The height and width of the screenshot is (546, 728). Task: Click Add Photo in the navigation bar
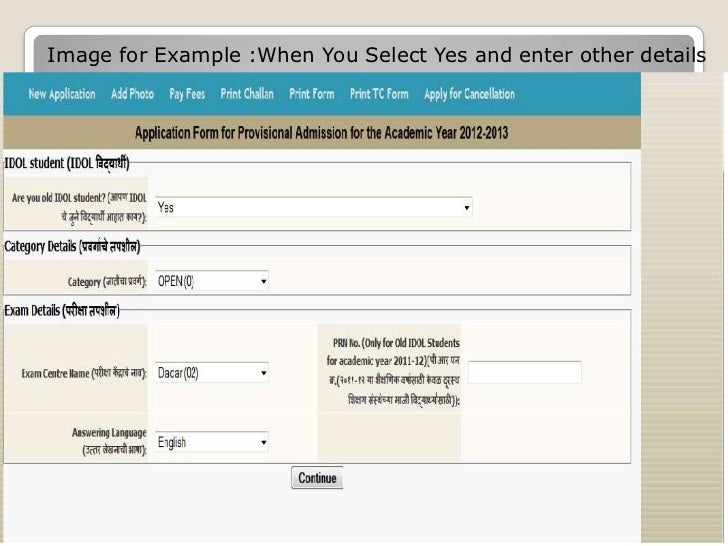click(x=132, y=94)
